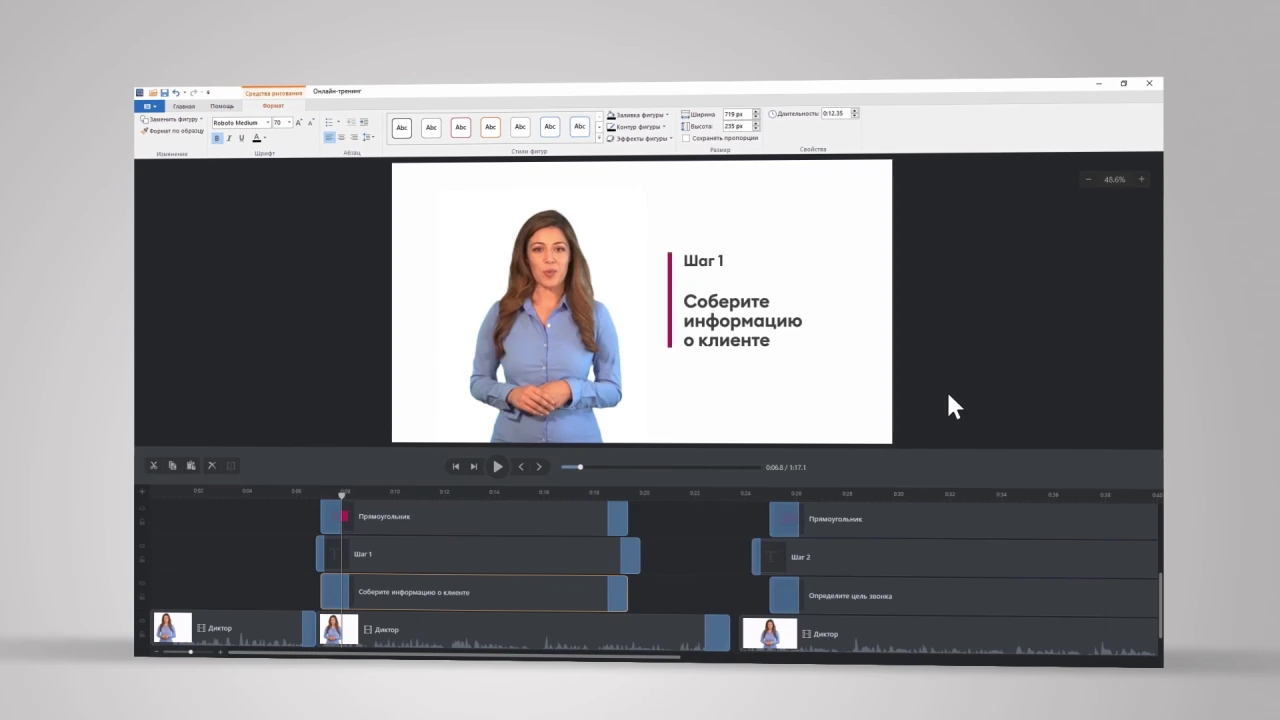Expand the shape styles gallery

click(599, 139)
